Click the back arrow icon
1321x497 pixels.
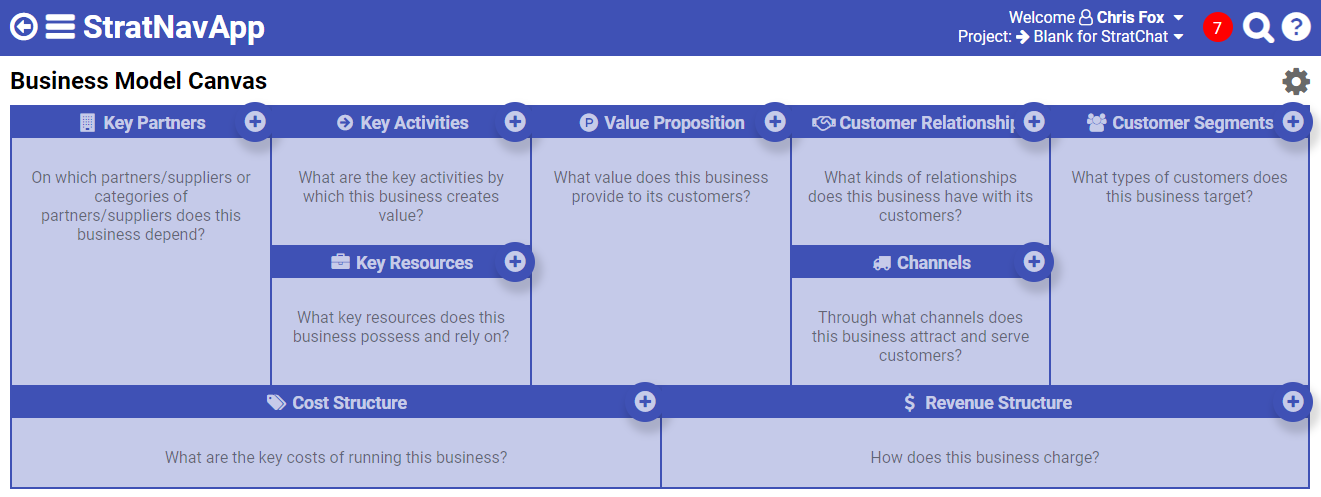(x=24, y=27)
